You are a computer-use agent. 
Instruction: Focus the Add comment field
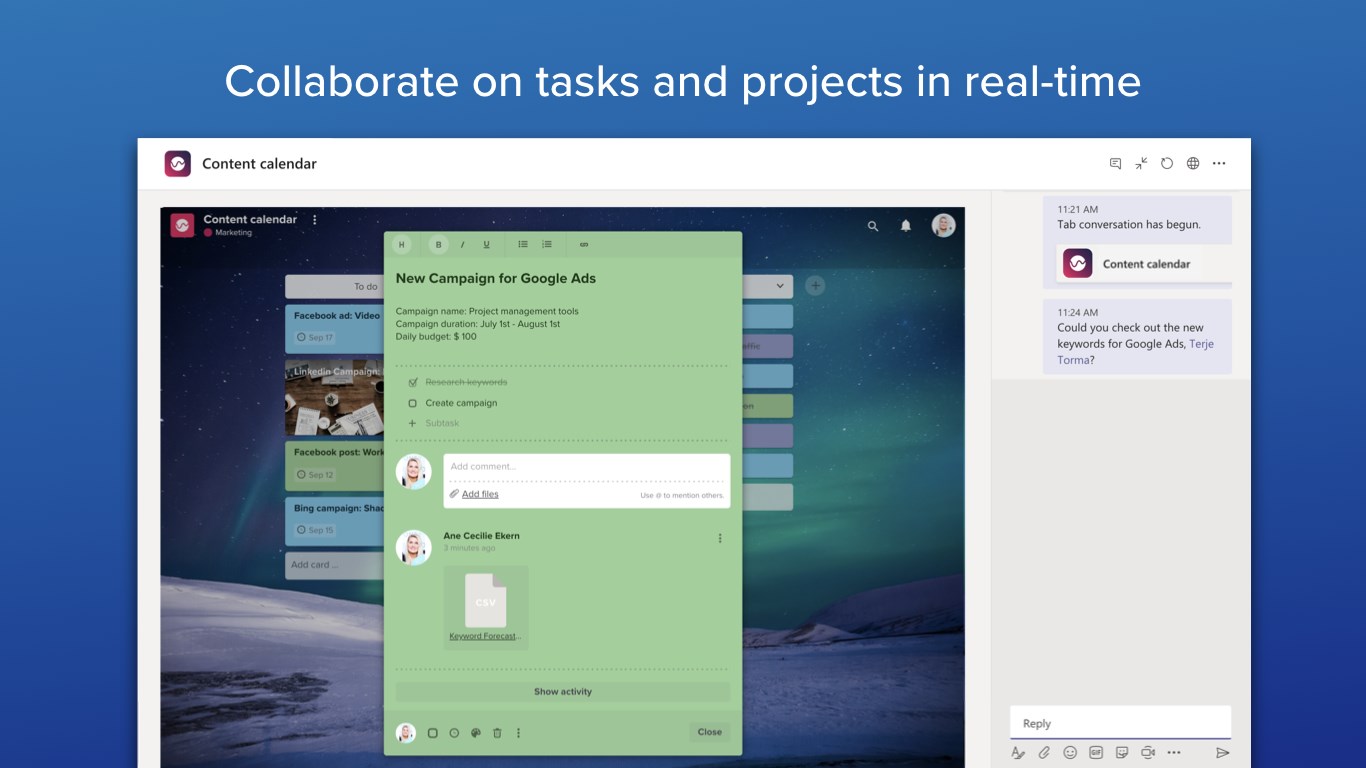point(587,467)
